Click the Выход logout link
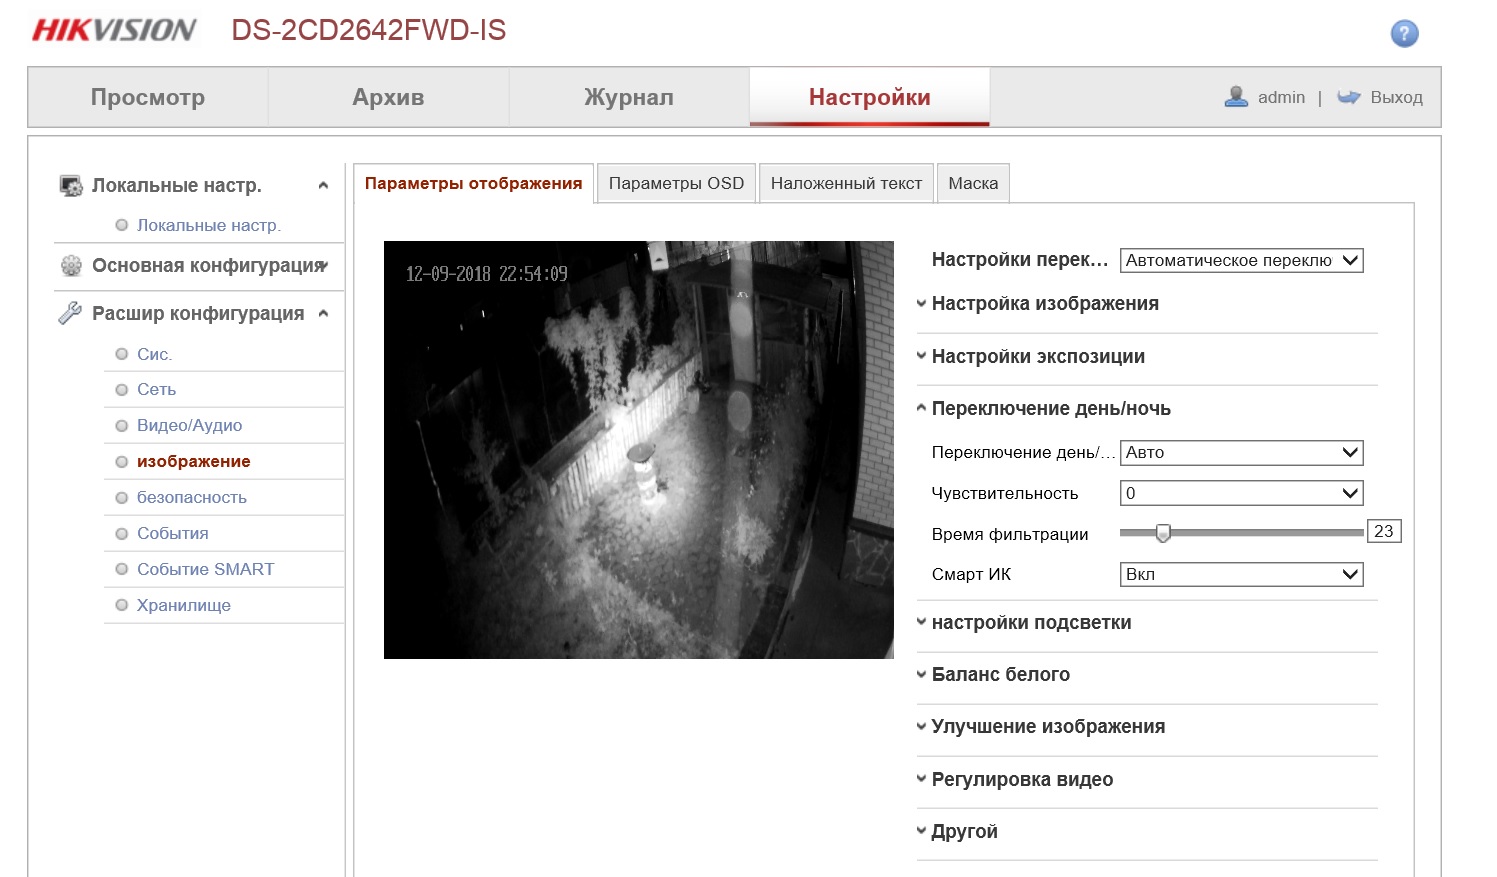1497x877 pixels. [1396, 98]
